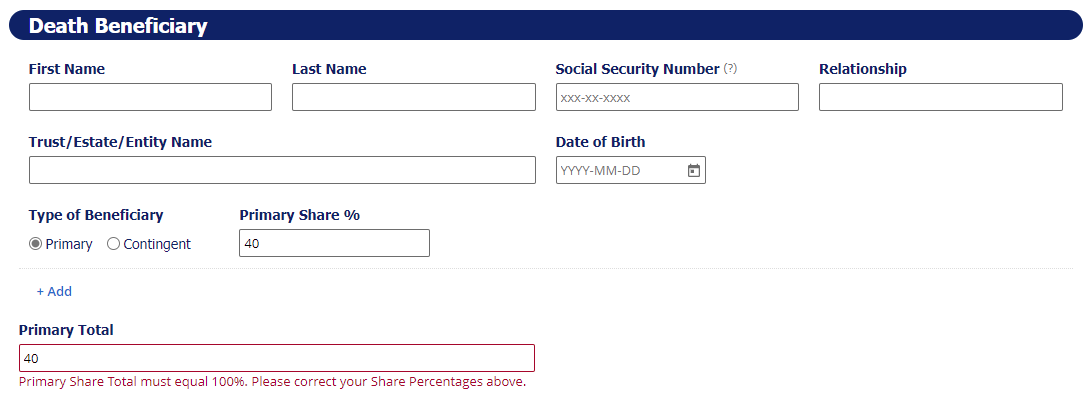Click into the Last Name input box
This screenshot has width=1088, height=402.
click(x=414, y=97)
